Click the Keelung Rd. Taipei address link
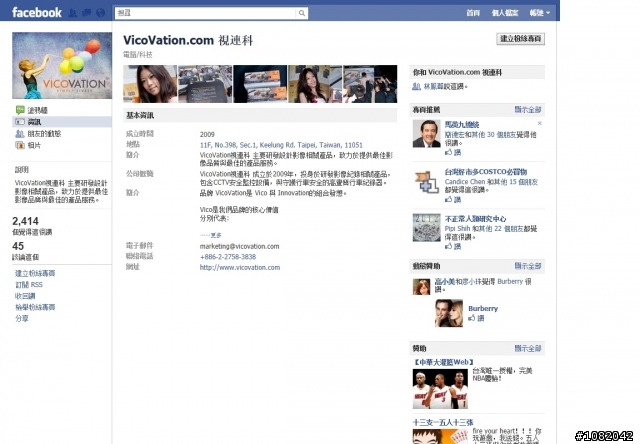 pos(281,145)
